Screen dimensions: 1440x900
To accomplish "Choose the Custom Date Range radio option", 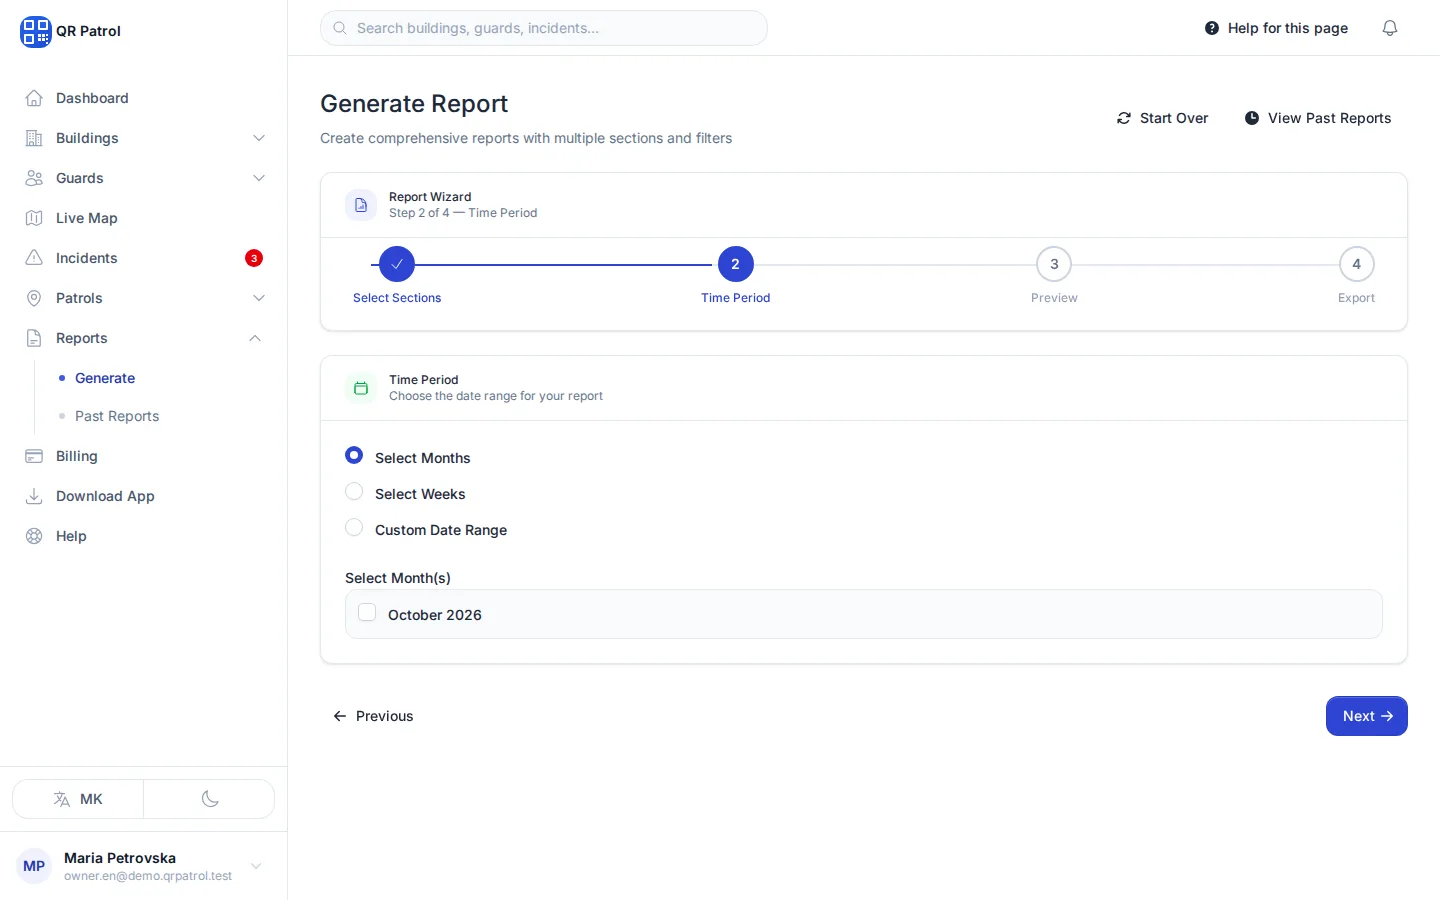I will pos(354,527).
